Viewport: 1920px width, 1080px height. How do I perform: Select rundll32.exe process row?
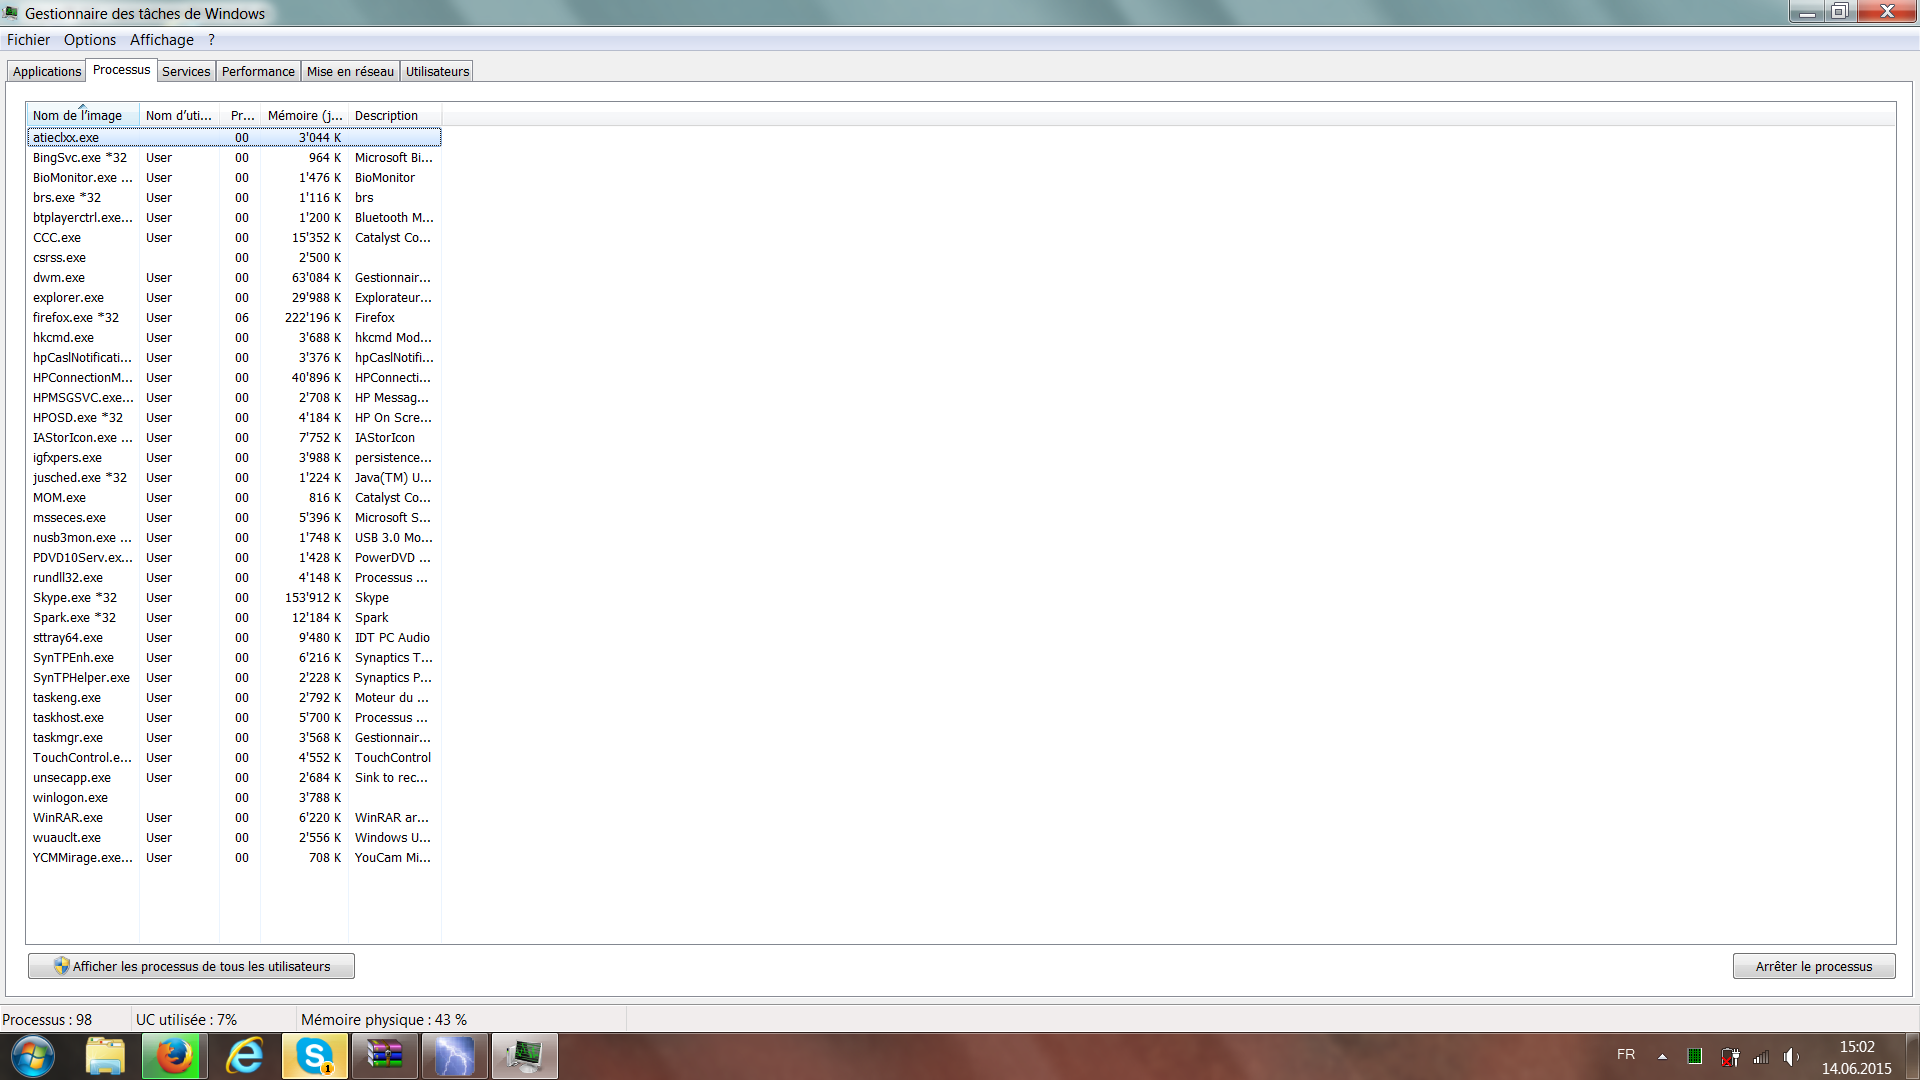(x=234, y=577)
